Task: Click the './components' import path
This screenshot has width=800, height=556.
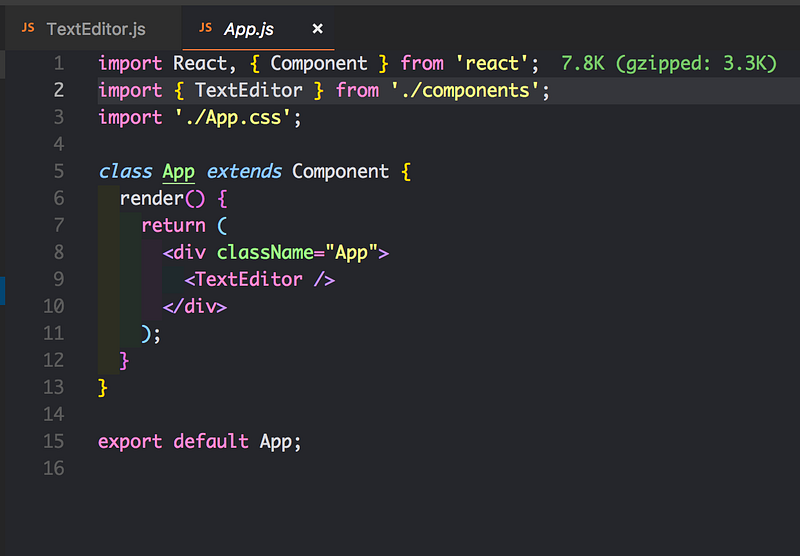Action: click(x=465, y=91)
